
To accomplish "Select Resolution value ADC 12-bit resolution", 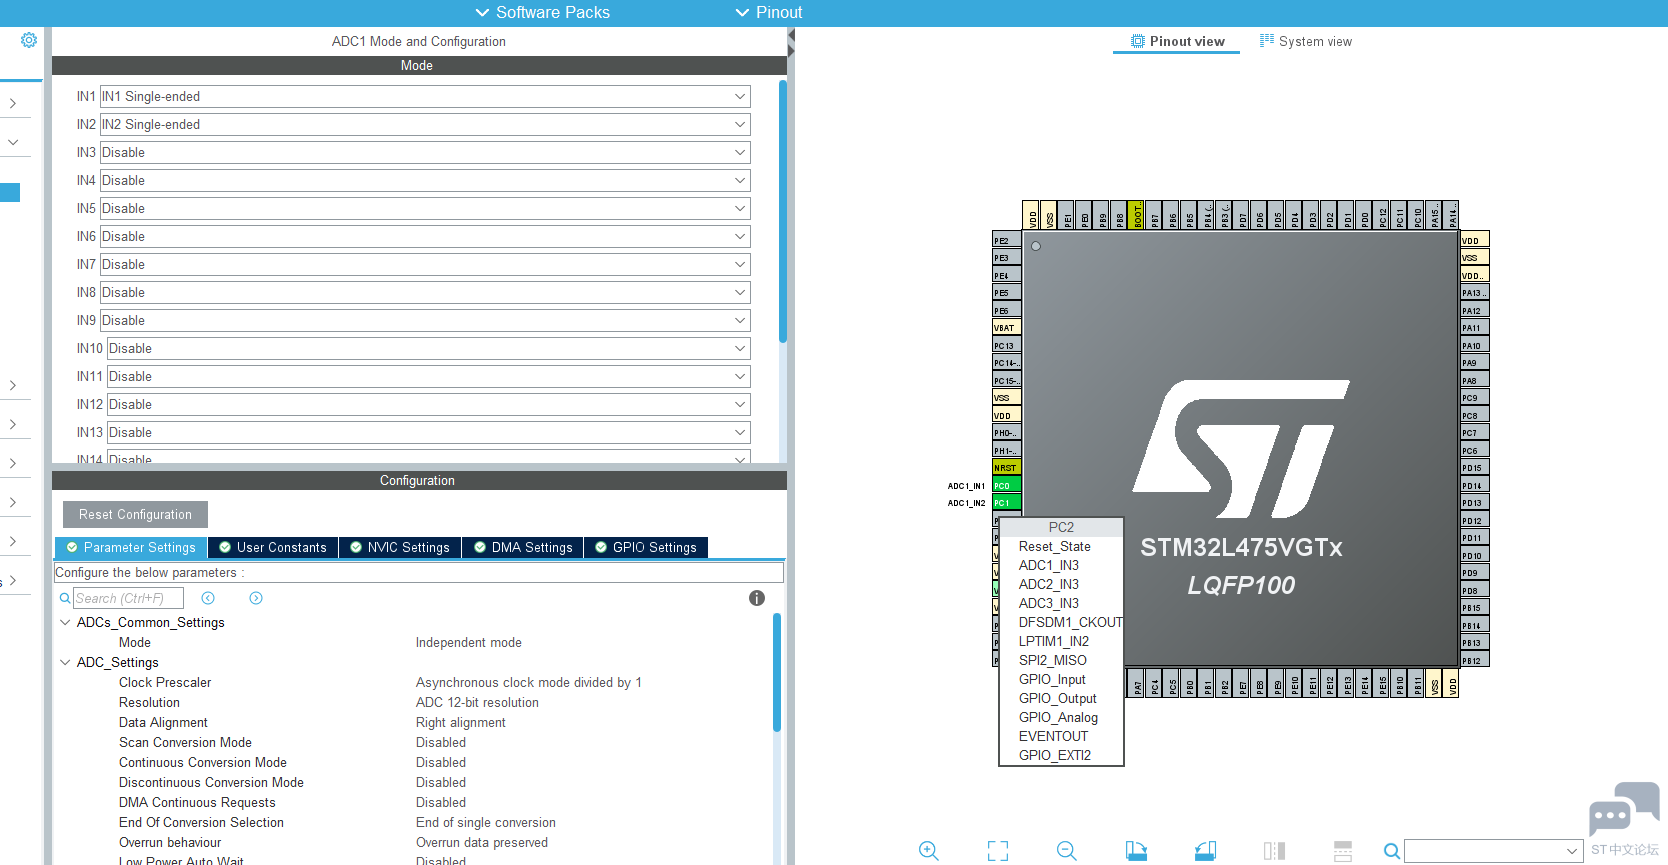I will coord(477,702).
